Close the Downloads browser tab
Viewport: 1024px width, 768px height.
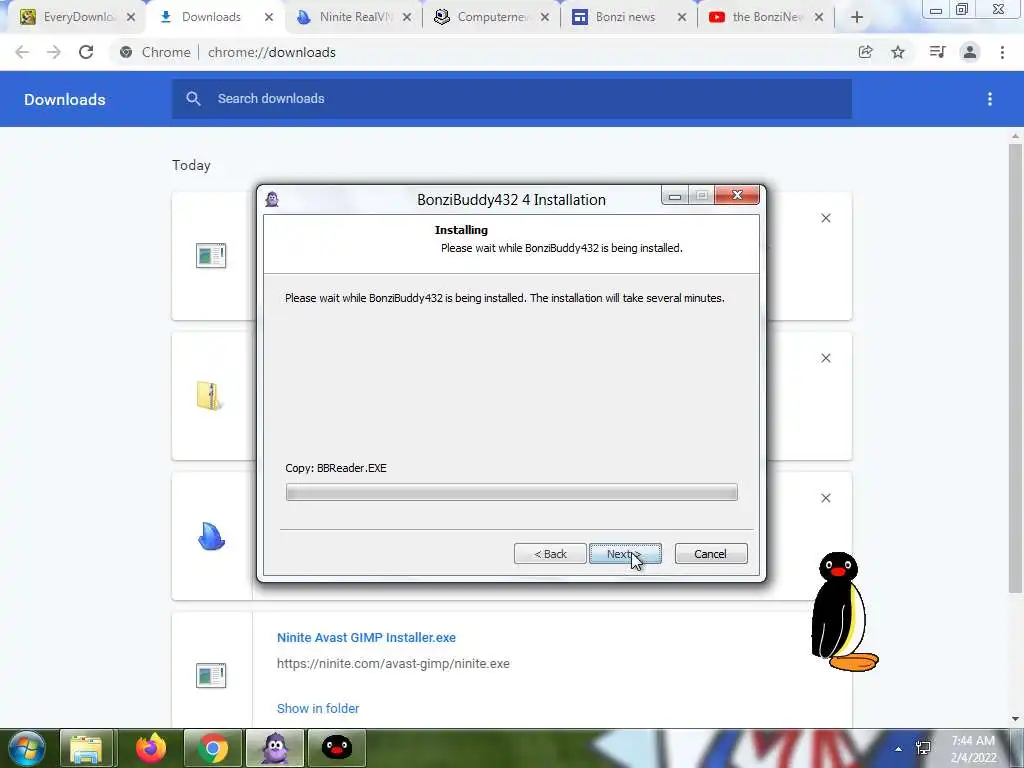[x=268, y=17]
